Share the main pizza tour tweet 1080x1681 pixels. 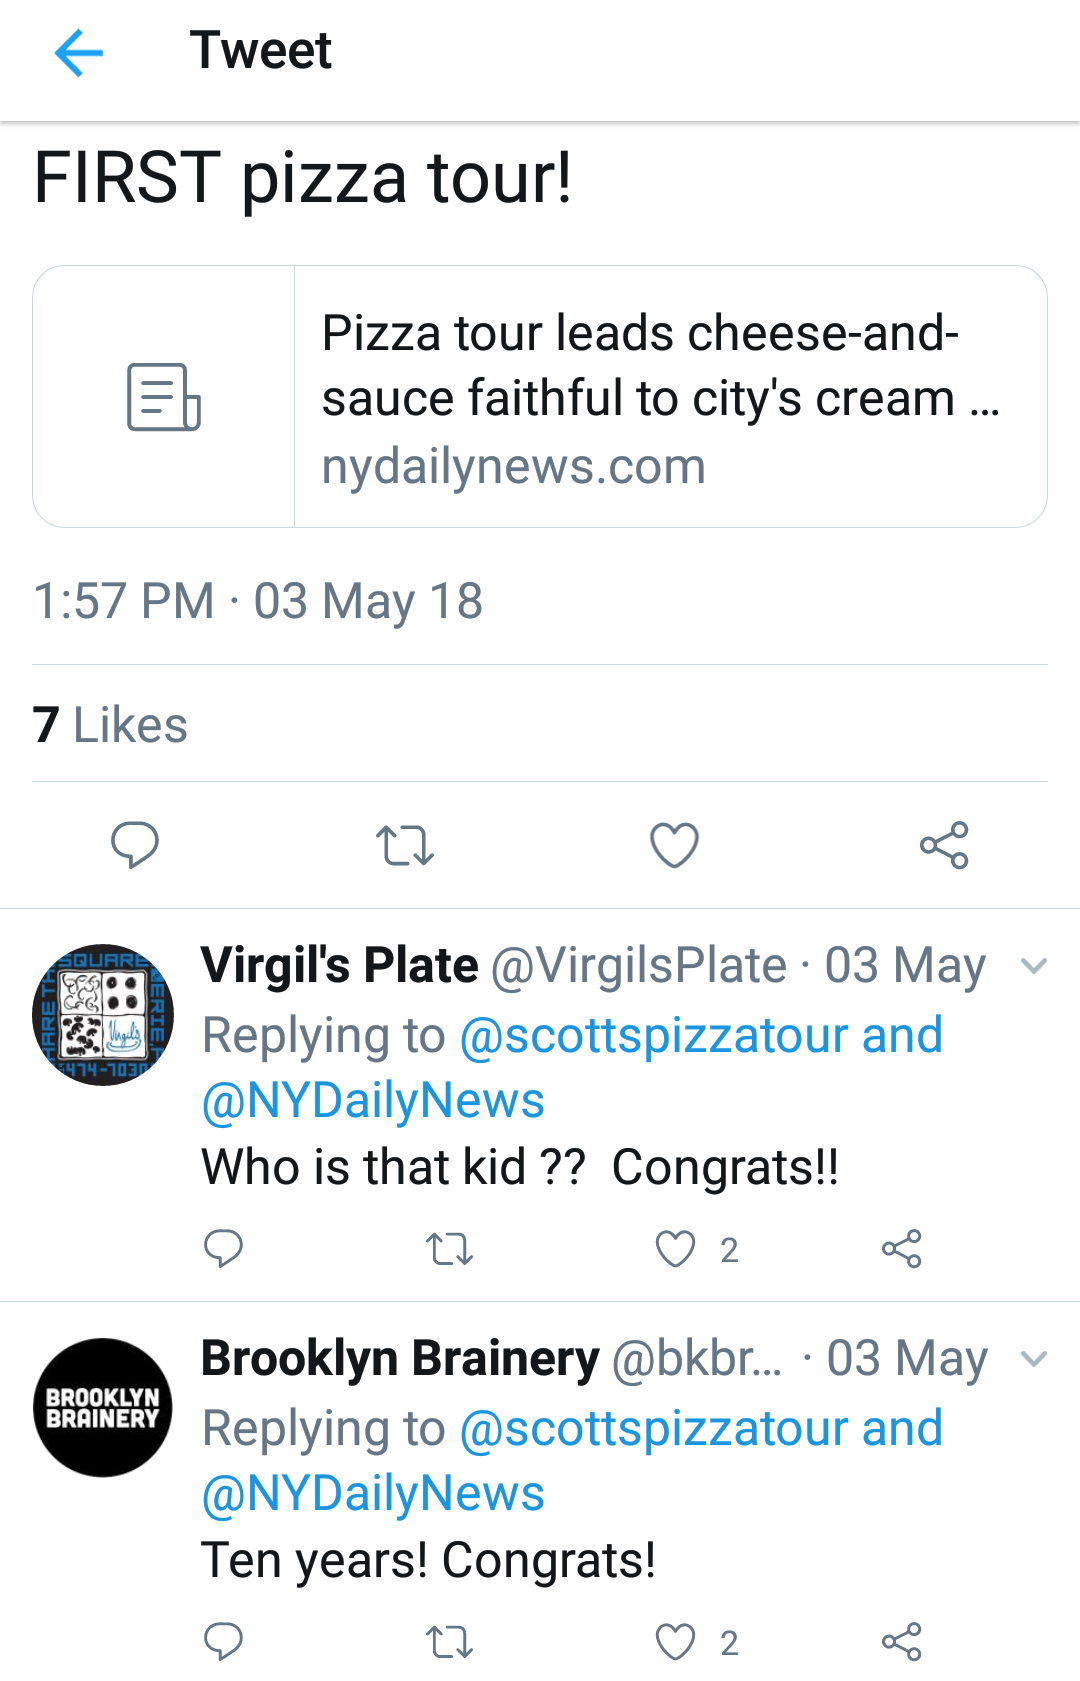[x=944, y=845]
